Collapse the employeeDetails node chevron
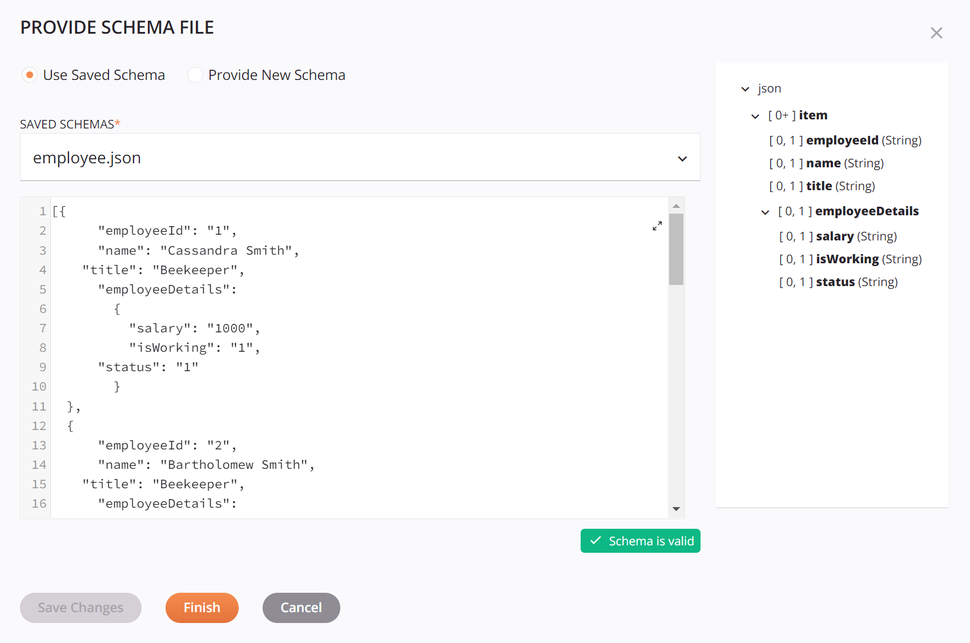Viewport: 970px width, 643px height. tap(765, 212)
